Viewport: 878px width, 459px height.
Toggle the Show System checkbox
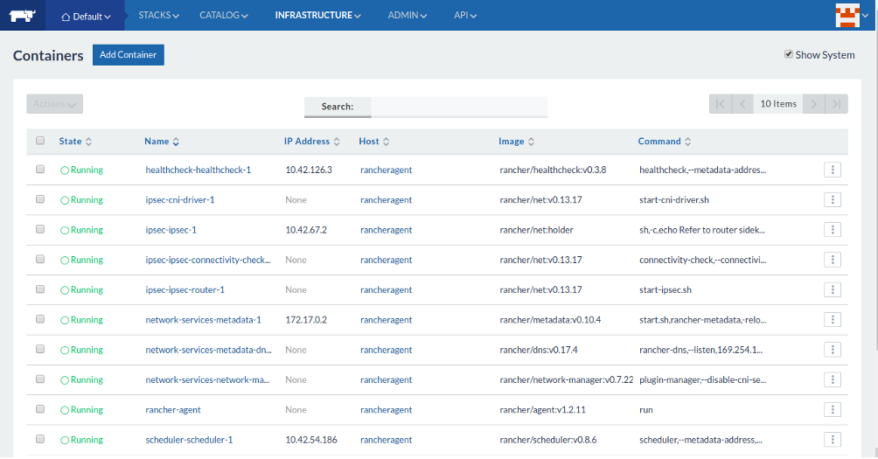[x=788, y=55]
